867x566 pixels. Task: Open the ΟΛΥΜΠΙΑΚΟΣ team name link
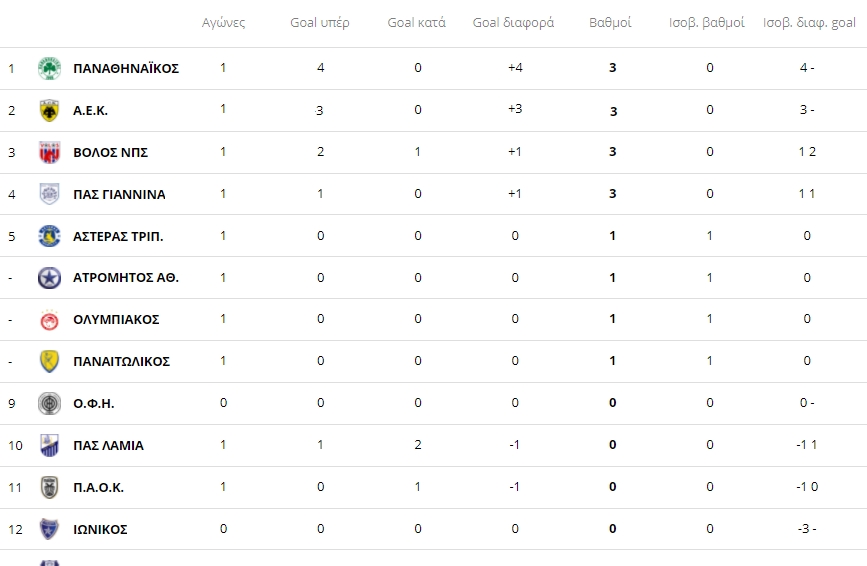click(x=116, y=319)
